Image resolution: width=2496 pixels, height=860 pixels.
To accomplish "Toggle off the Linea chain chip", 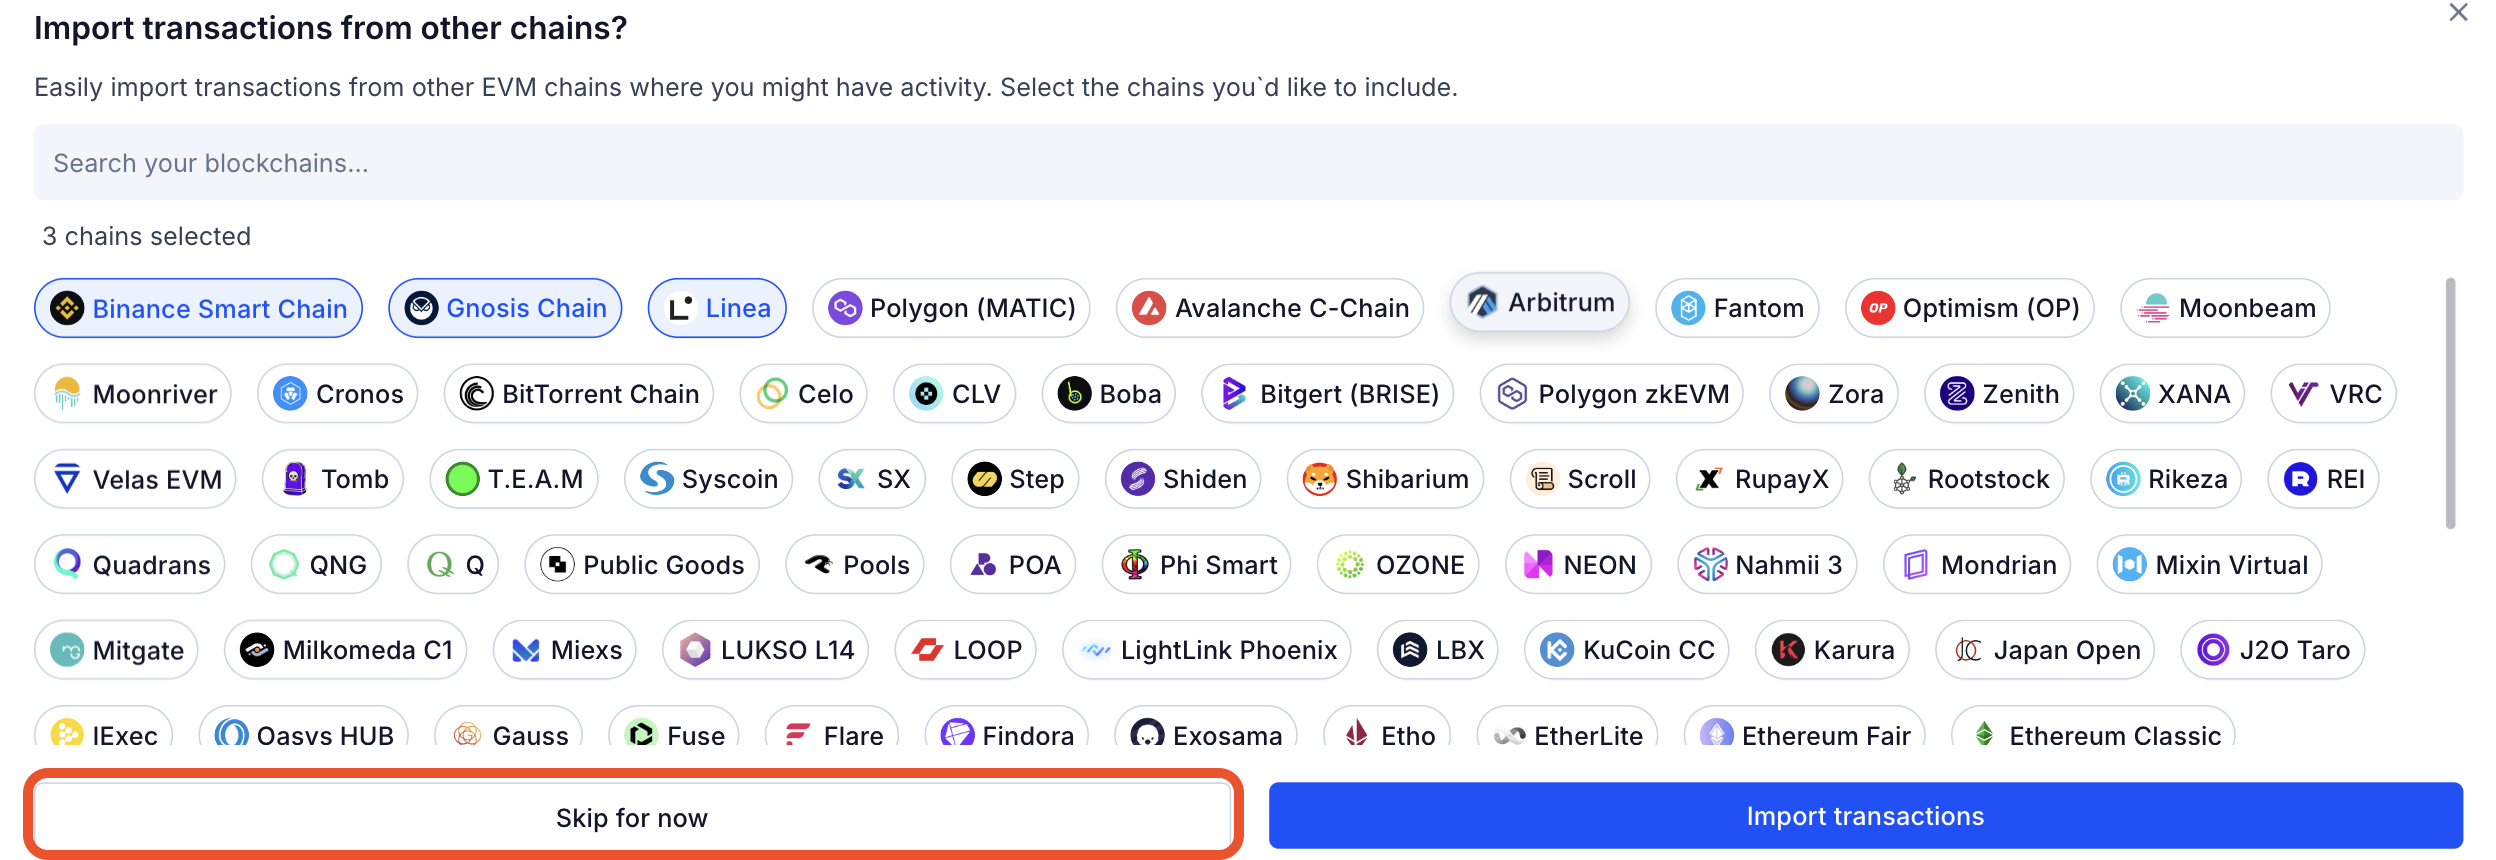I will [x=717, y=308].
